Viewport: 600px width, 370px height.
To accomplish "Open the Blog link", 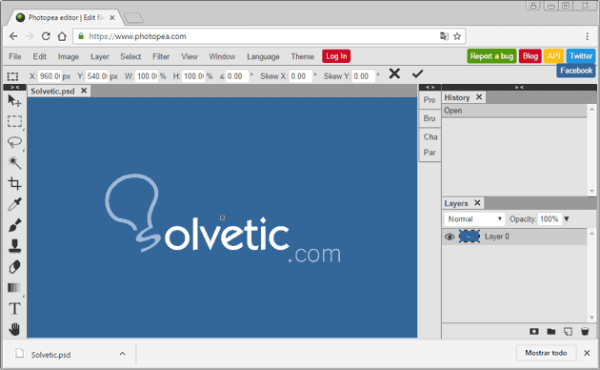I will pyautogui.click(x=530, y=56).
